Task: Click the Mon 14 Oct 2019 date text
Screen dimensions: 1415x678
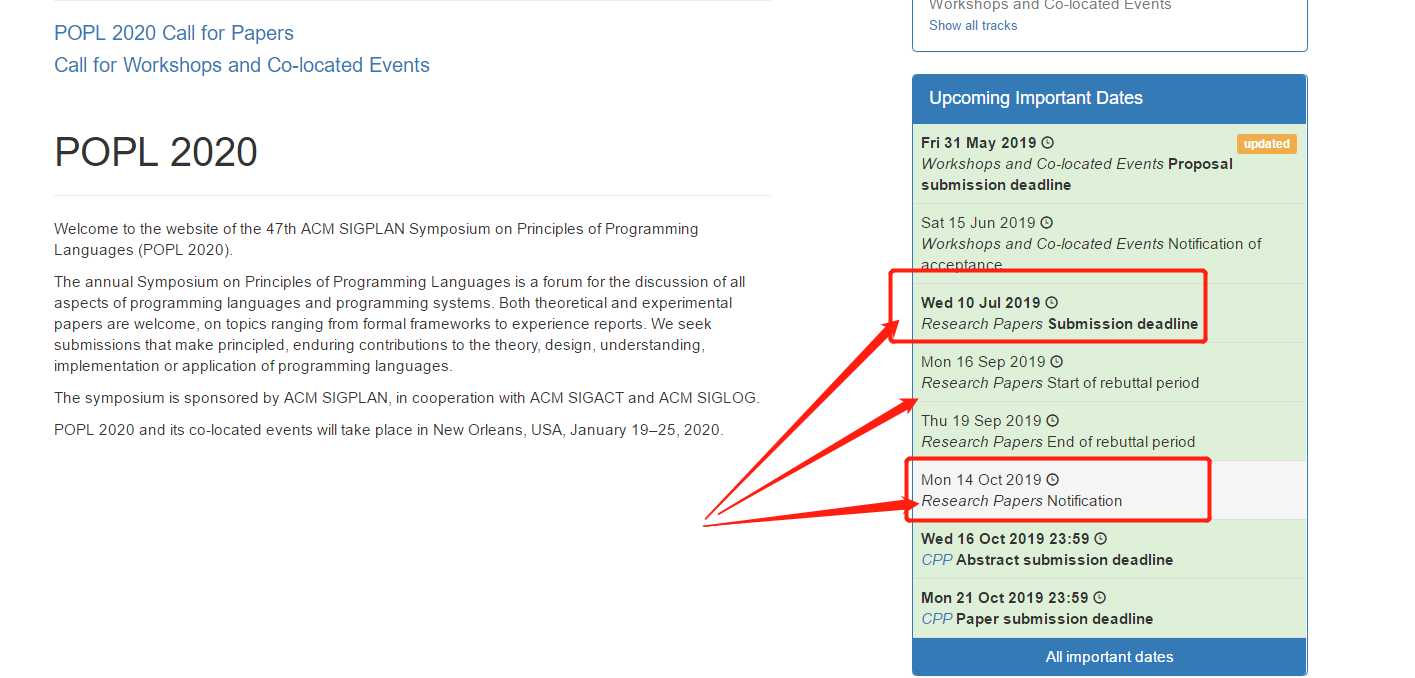Action: click(981, 479)
